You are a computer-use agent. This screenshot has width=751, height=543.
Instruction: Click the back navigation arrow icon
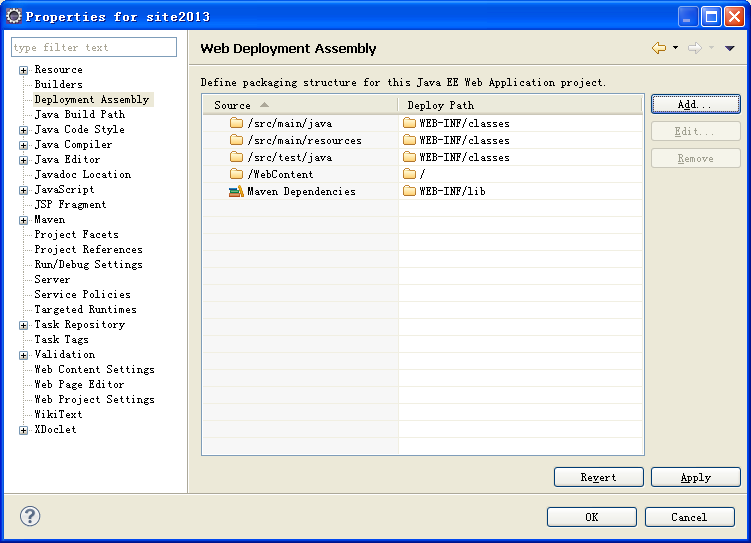tap(659, 48)
